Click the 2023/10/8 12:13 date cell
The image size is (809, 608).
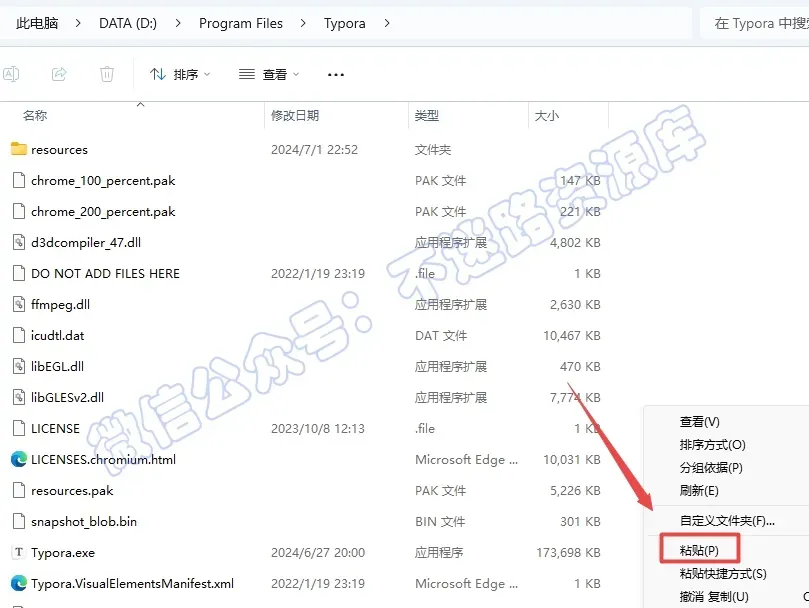click(x=318, y=429)
